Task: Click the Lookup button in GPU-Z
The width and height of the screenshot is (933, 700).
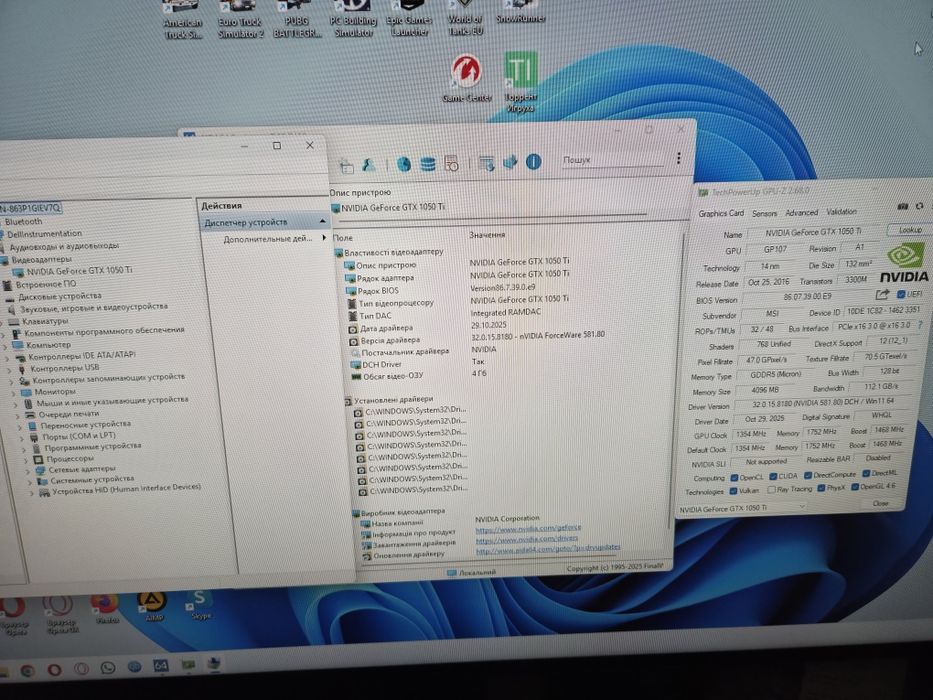Action: [x=910, y=230]
